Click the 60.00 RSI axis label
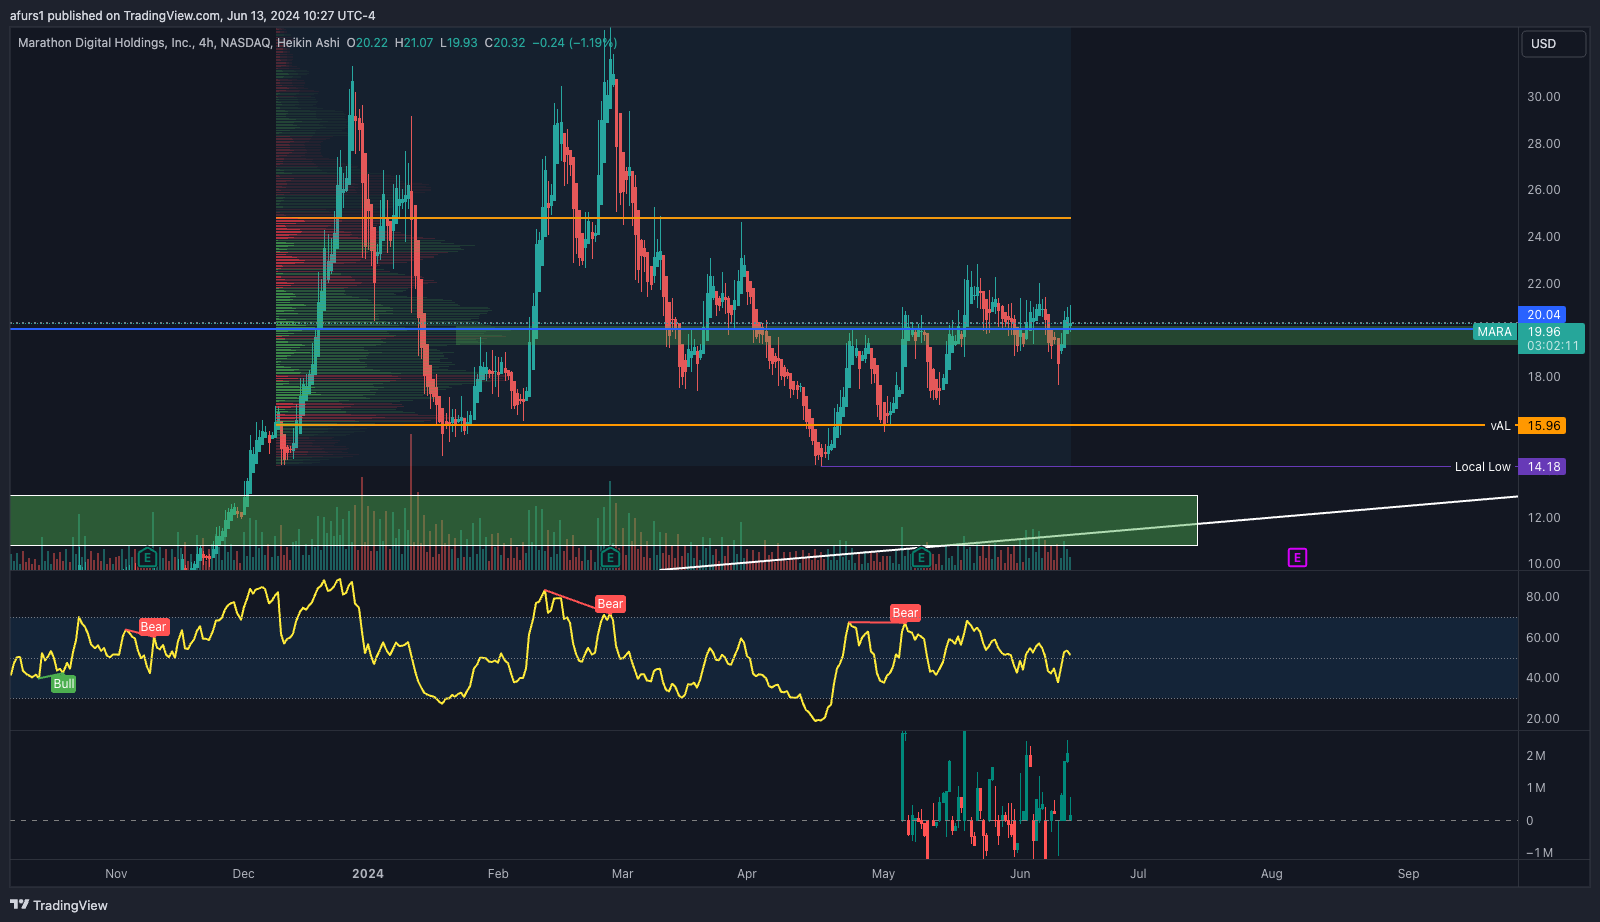Screen dimensions: 1600x922 click(x=1543, y=638)
